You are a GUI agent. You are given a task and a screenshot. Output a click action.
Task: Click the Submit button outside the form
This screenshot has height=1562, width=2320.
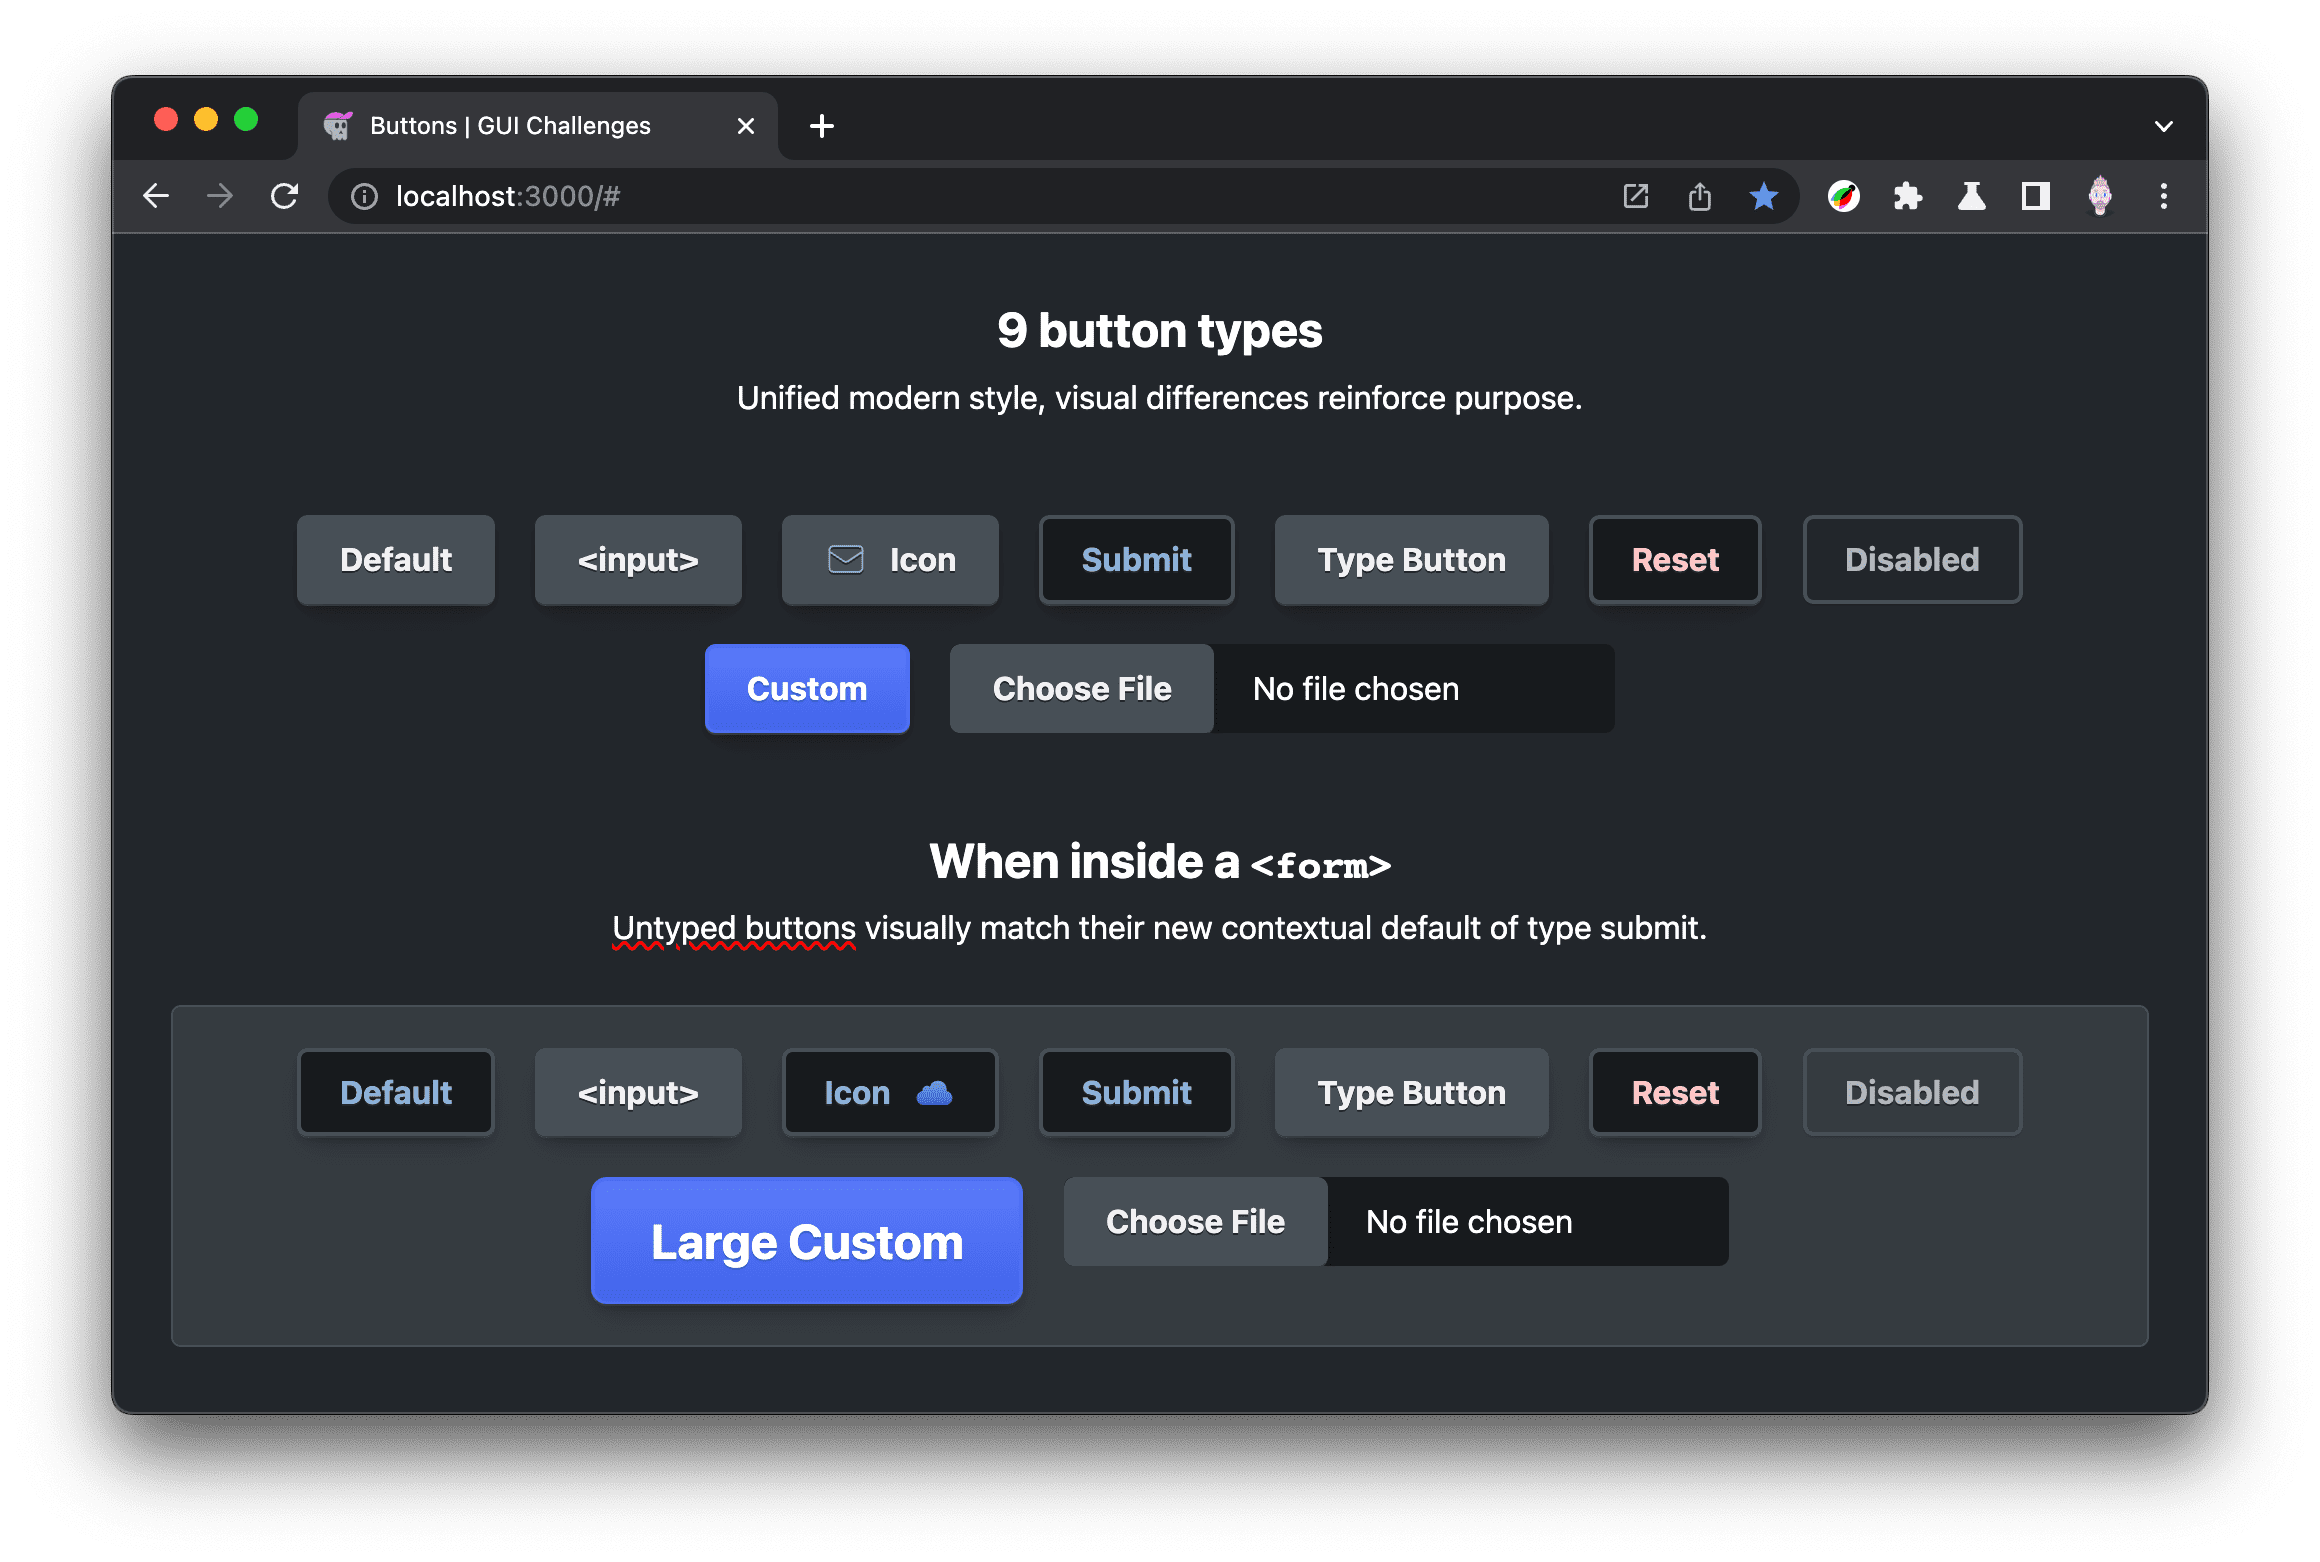[1135, 560]
